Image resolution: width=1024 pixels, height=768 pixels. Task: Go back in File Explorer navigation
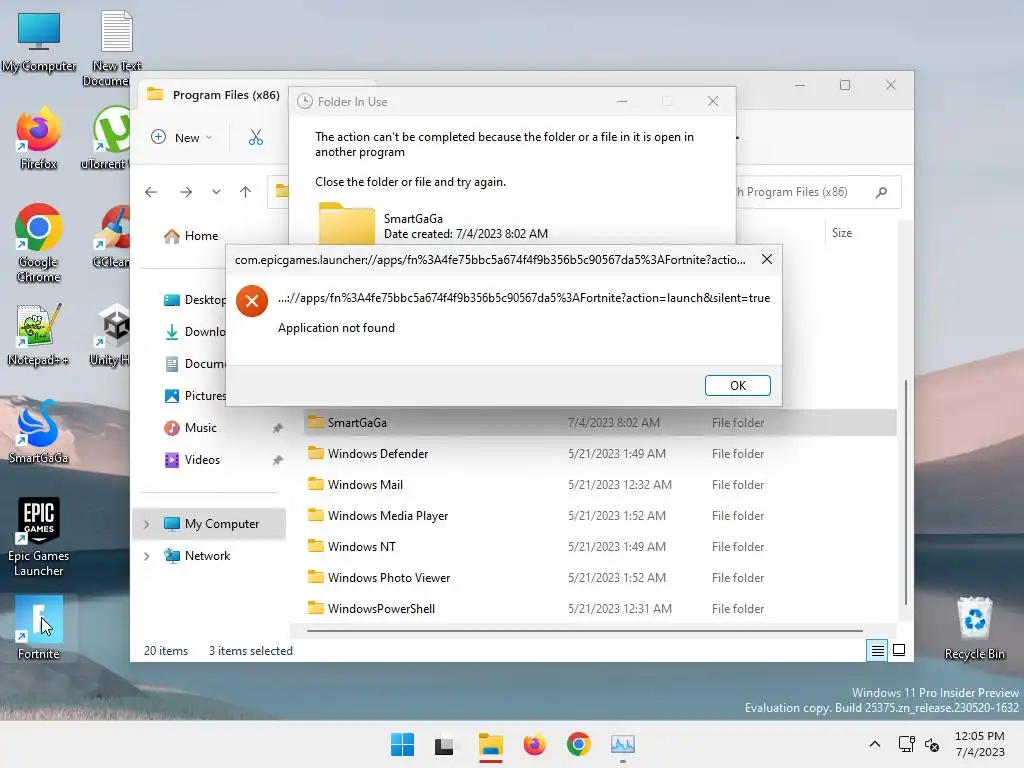point(151,192)
